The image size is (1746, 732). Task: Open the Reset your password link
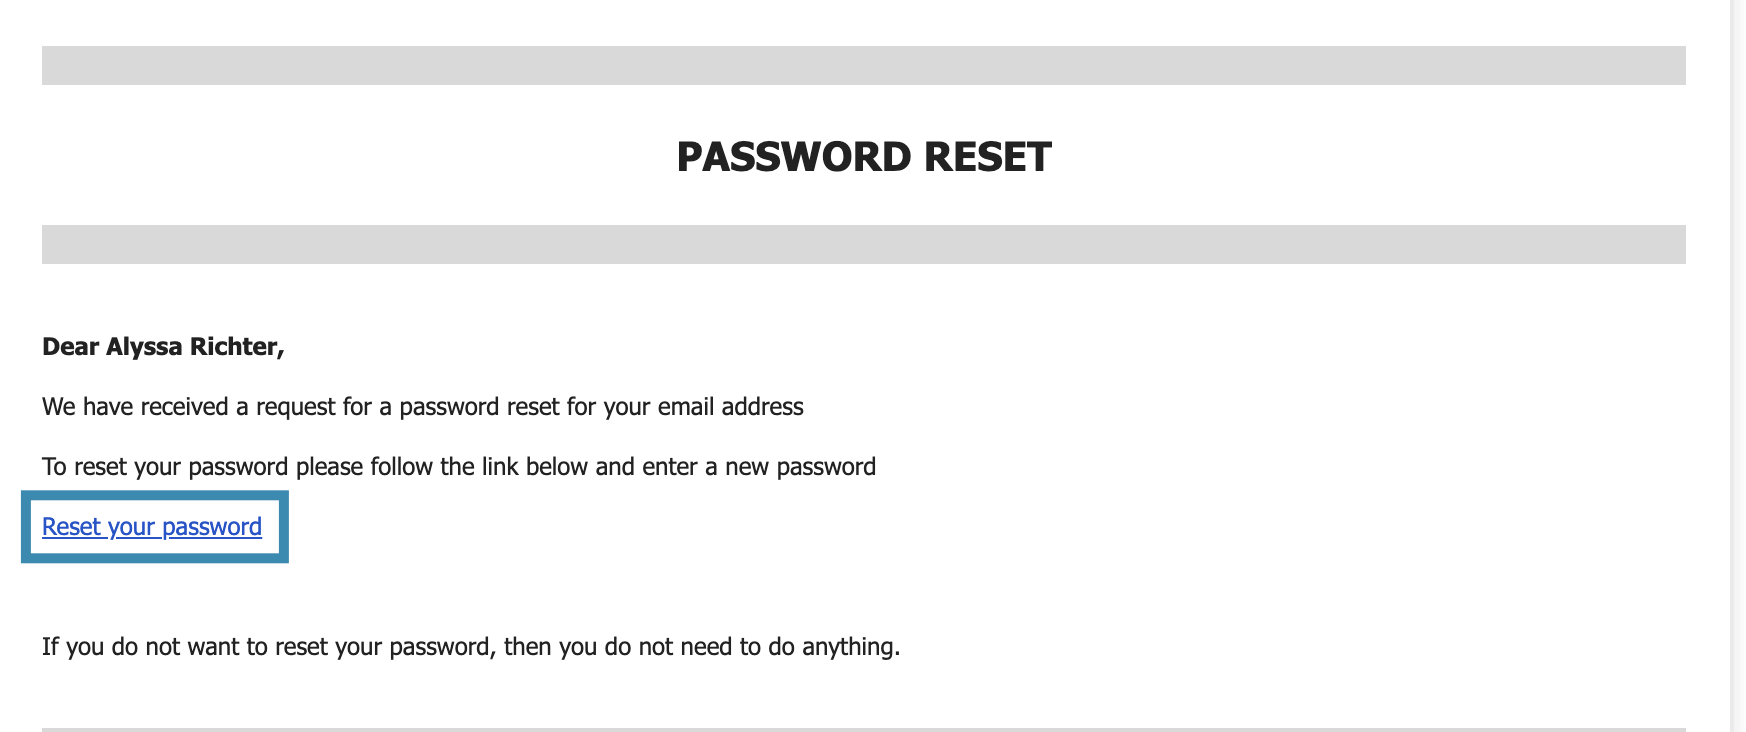point(152,527)
